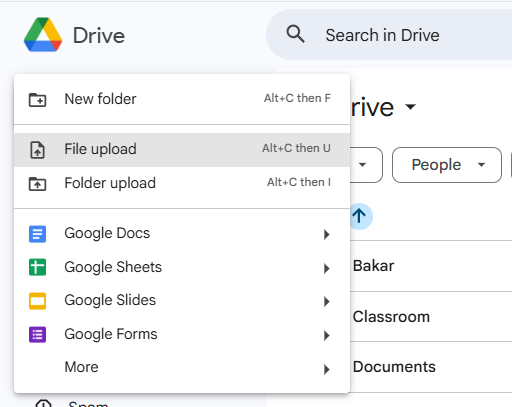Click the green Google Sheets icon

coord(37,267)
